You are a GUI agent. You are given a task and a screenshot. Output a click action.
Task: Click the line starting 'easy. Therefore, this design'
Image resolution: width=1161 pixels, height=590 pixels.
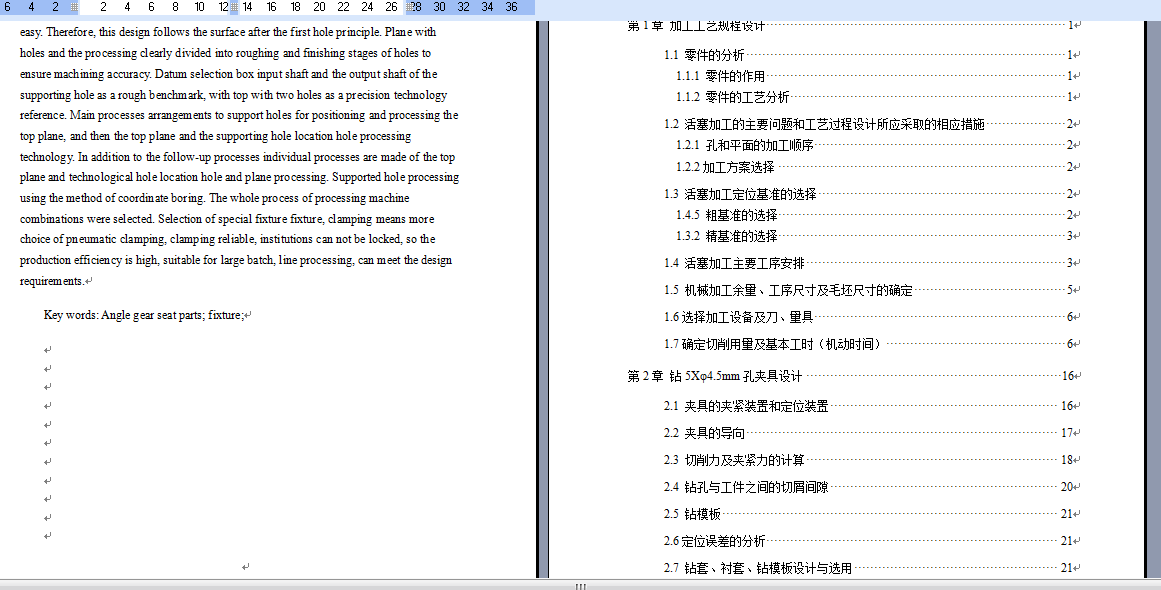coord(228,32)
